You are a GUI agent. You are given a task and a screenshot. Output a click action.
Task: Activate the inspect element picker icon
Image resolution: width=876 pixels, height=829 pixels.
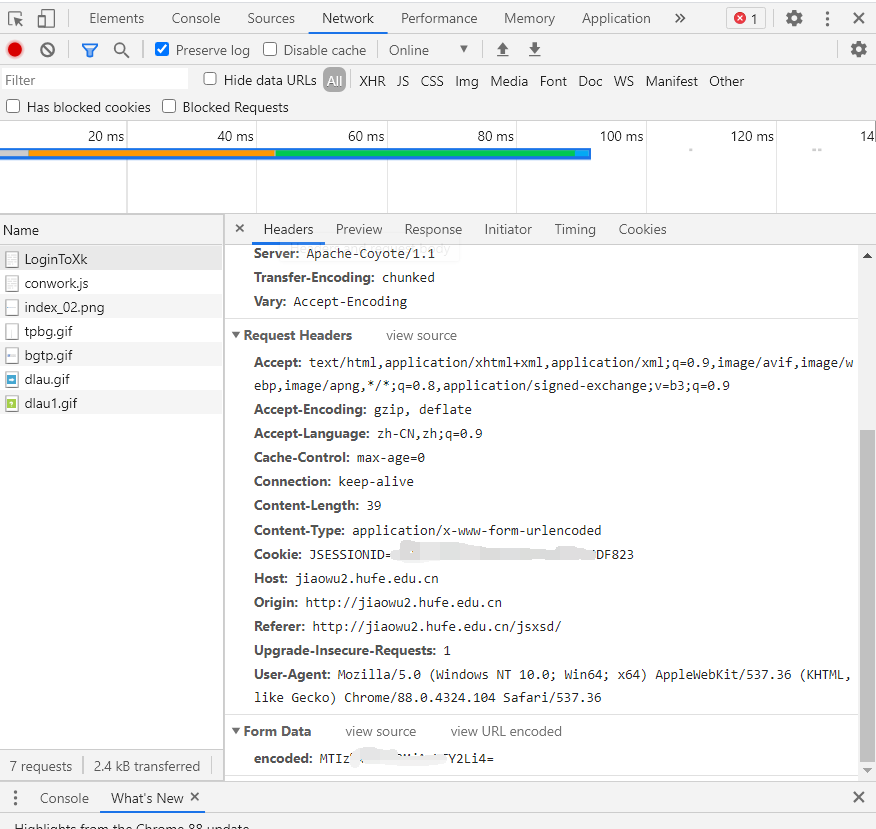[x=16, y=19]
